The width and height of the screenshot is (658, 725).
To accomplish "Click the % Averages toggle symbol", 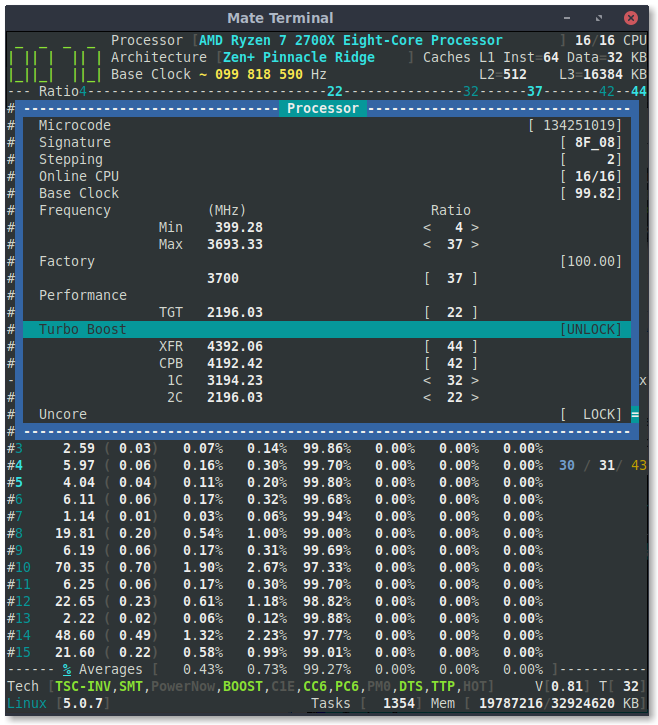I will click(67, 670).
